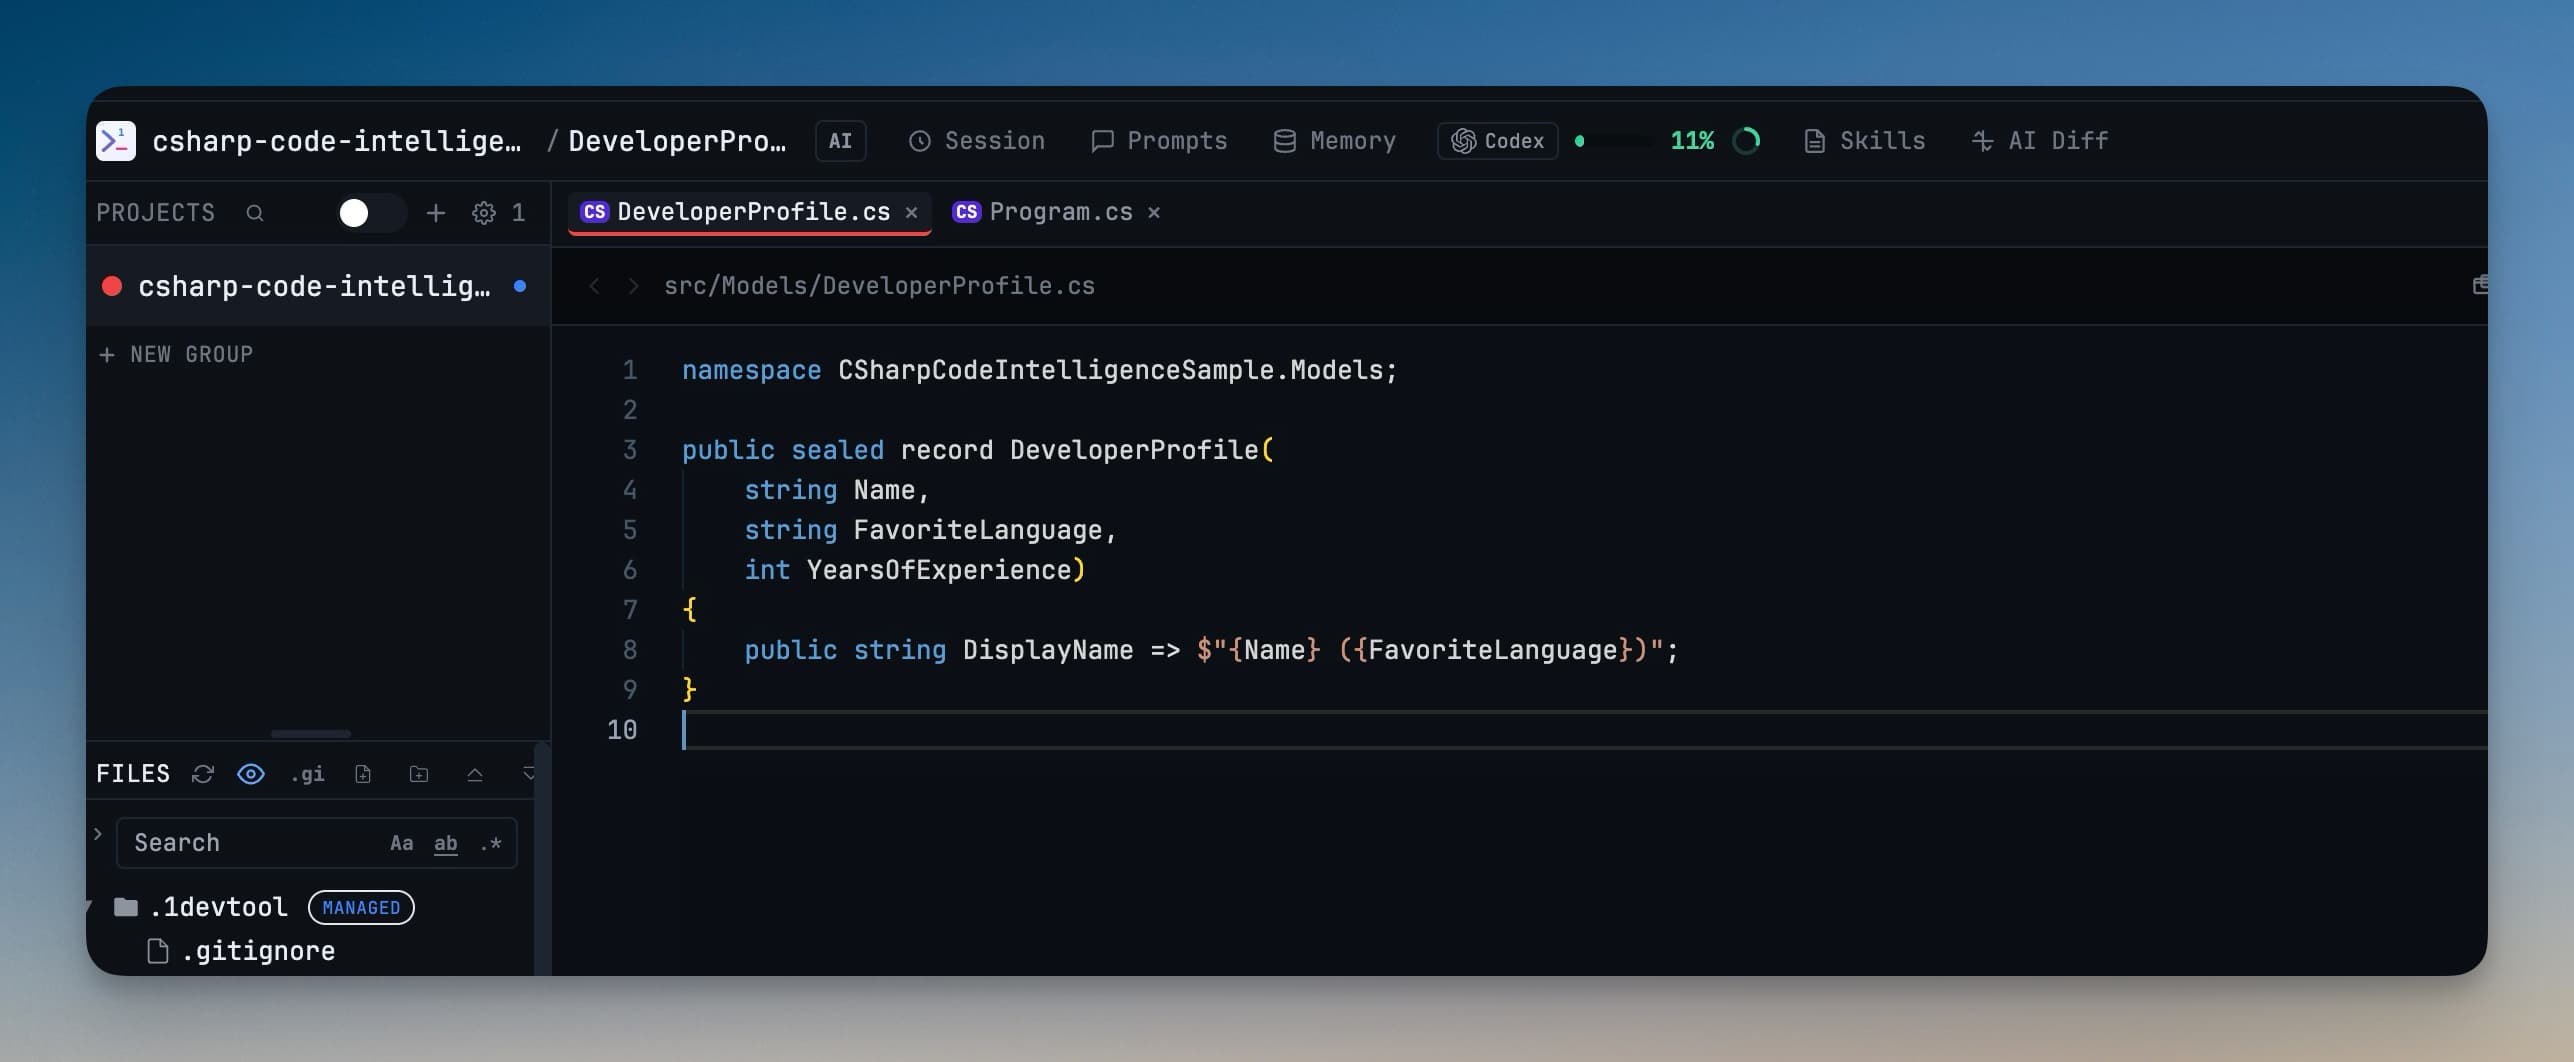2574x1062 pixels.
Task: Click the sidebar panel resize handle
Action: click(x=311, y=734)
